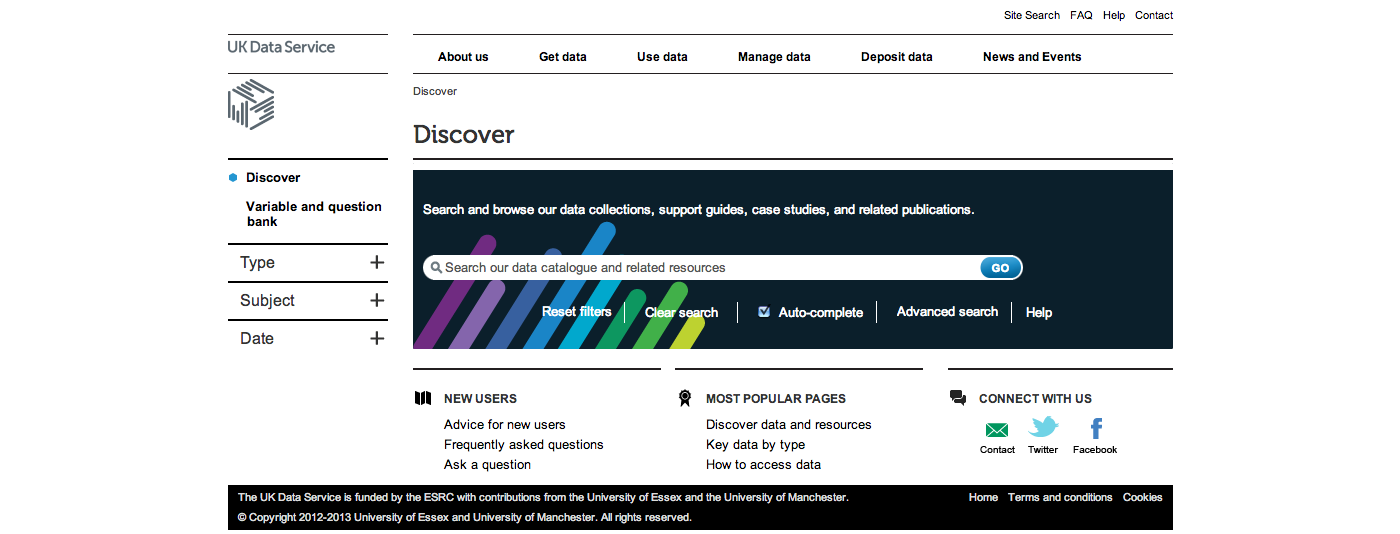The image size is (1400, 534).
Task: Click the green Contact envelope icon
Action: click(x=997, y=430)
